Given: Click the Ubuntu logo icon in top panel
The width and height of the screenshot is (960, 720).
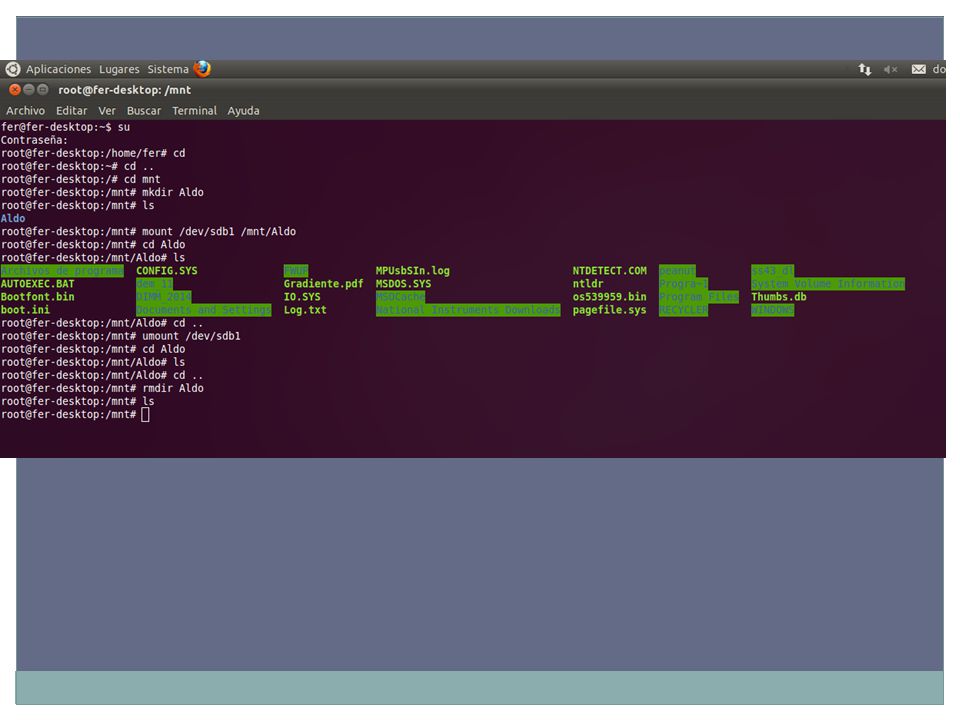Looking at the screenshot, I should (12, 69).
